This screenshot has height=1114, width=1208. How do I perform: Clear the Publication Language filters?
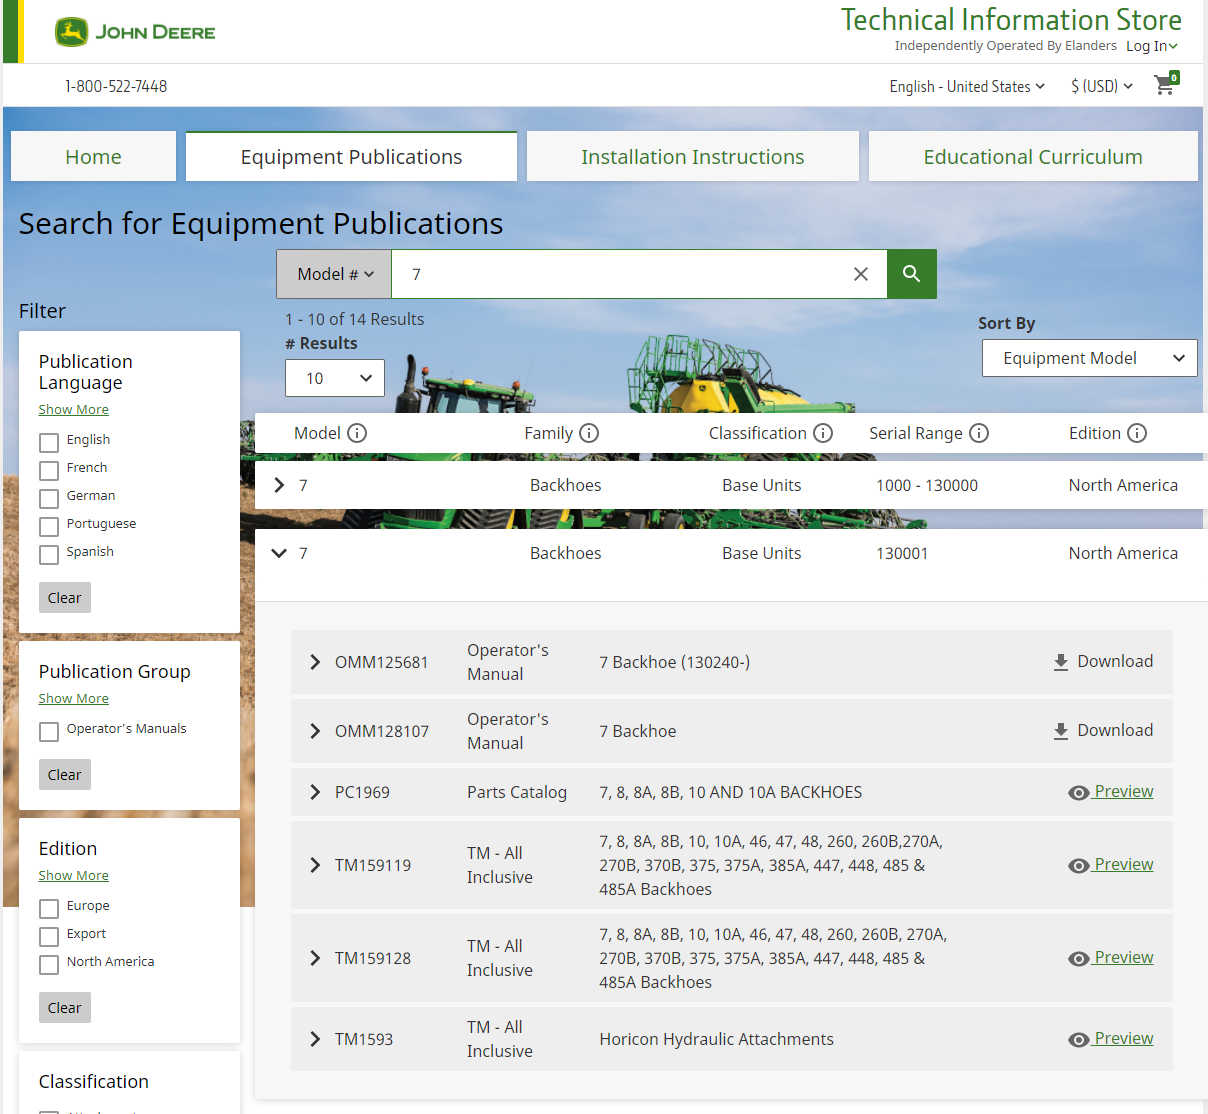65,598
